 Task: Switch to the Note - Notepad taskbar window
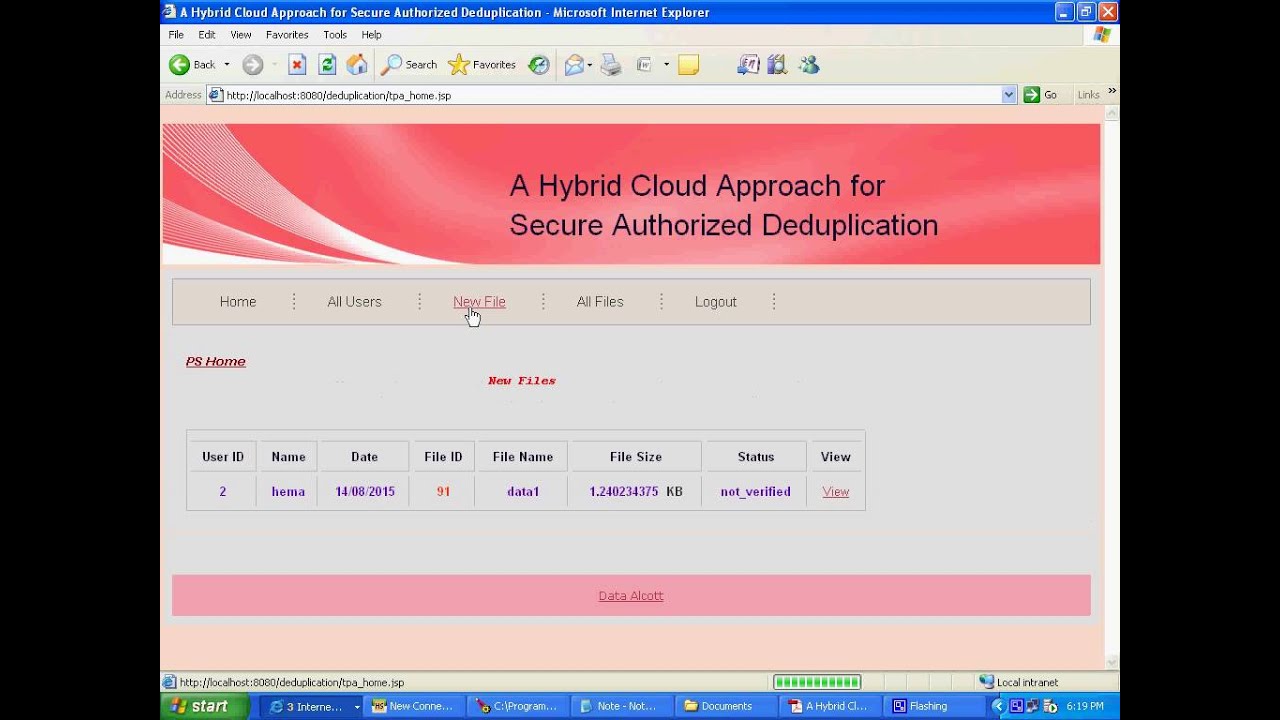623,706
